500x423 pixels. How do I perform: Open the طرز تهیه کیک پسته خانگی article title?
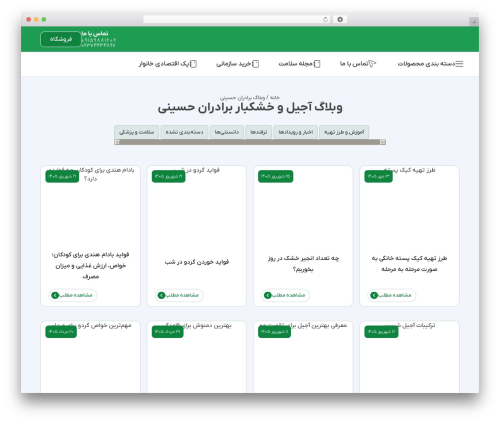[x=409, y=263]
